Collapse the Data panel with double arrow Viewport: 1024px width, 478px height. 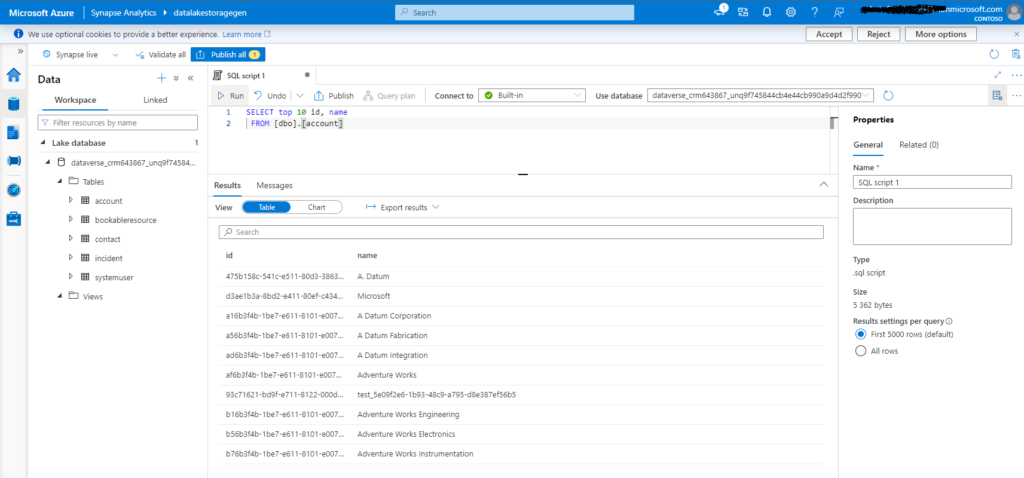[x=191, y=78]
